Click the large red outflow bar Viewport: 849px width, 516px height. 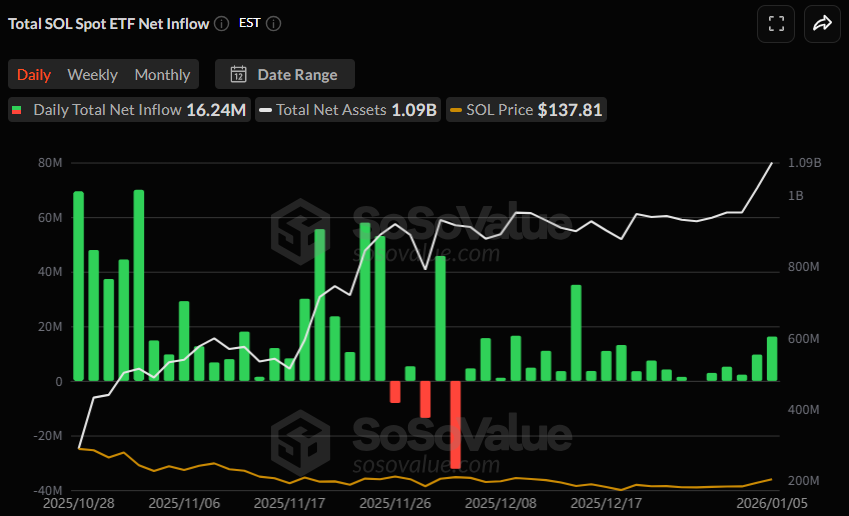point(456,424)
